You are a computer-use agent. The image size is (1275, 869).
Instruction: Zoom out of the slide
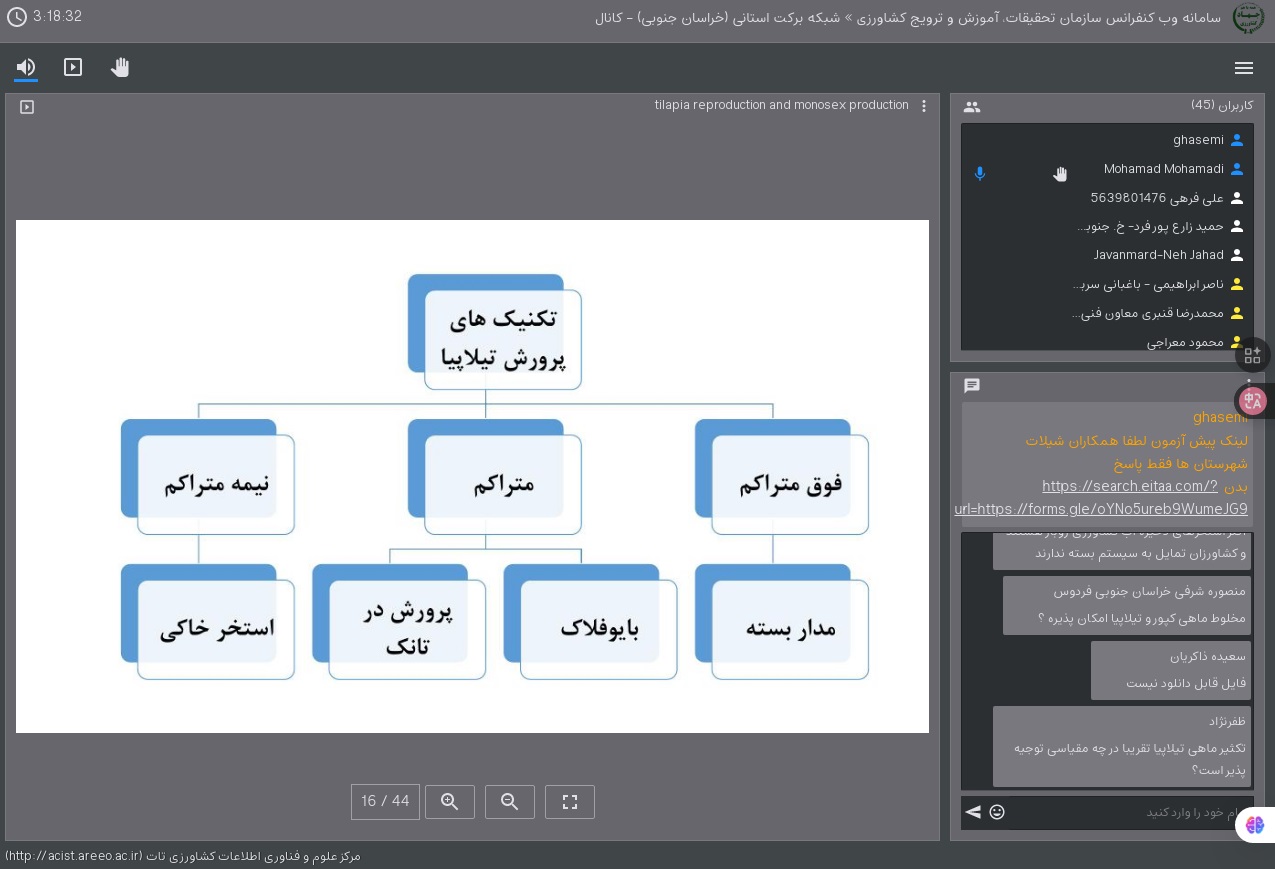click(x=510, y=802)
